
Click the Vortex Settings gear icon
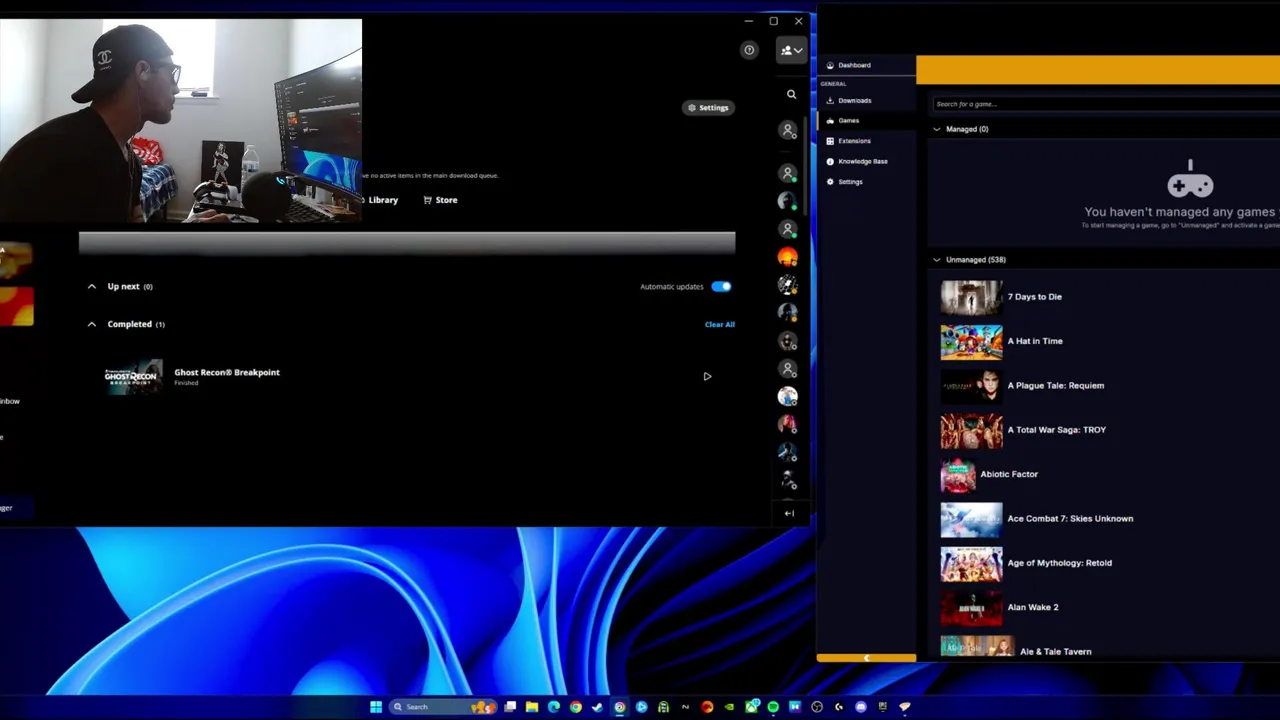tap(830, 182)
